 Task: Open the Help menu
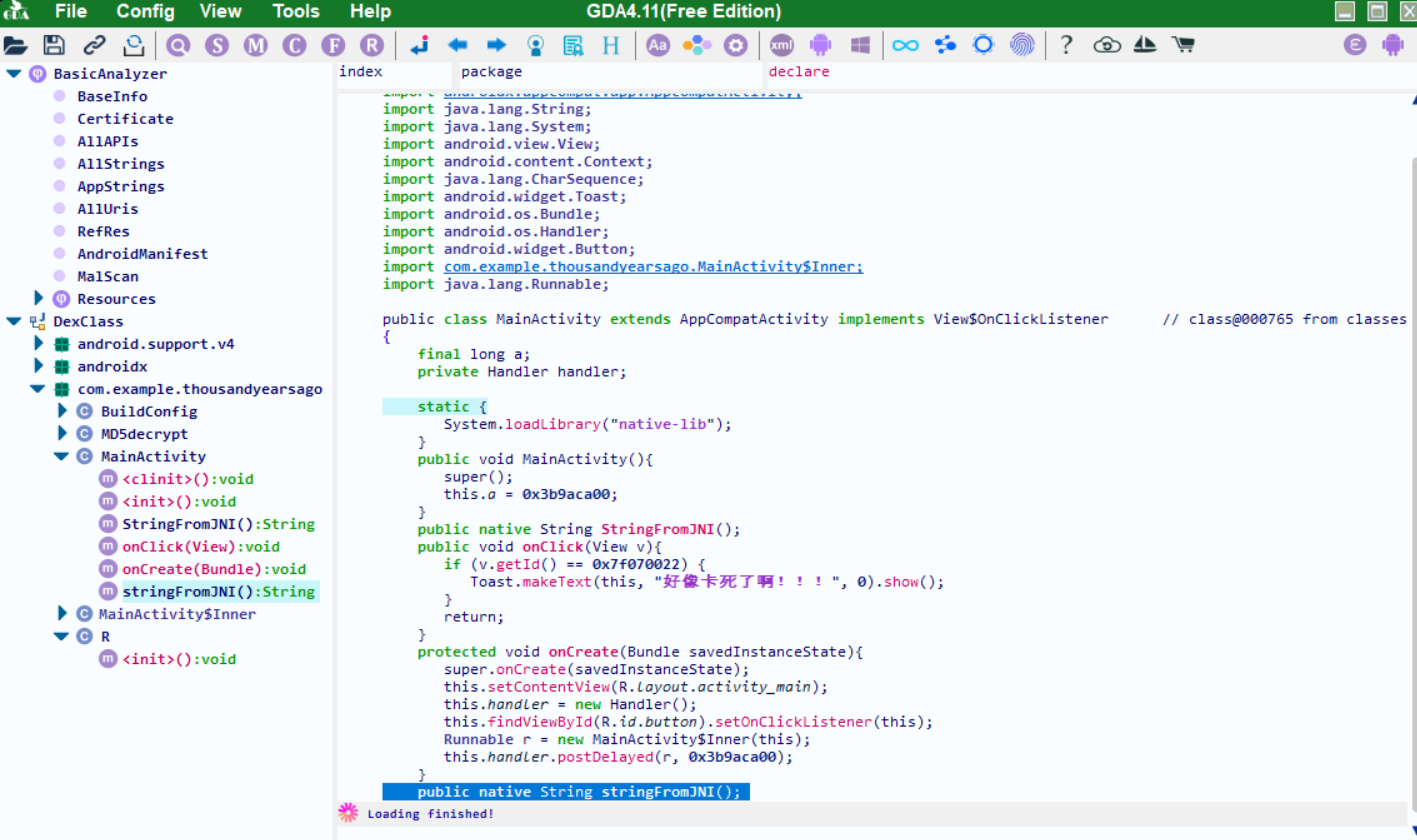point(370,12)
